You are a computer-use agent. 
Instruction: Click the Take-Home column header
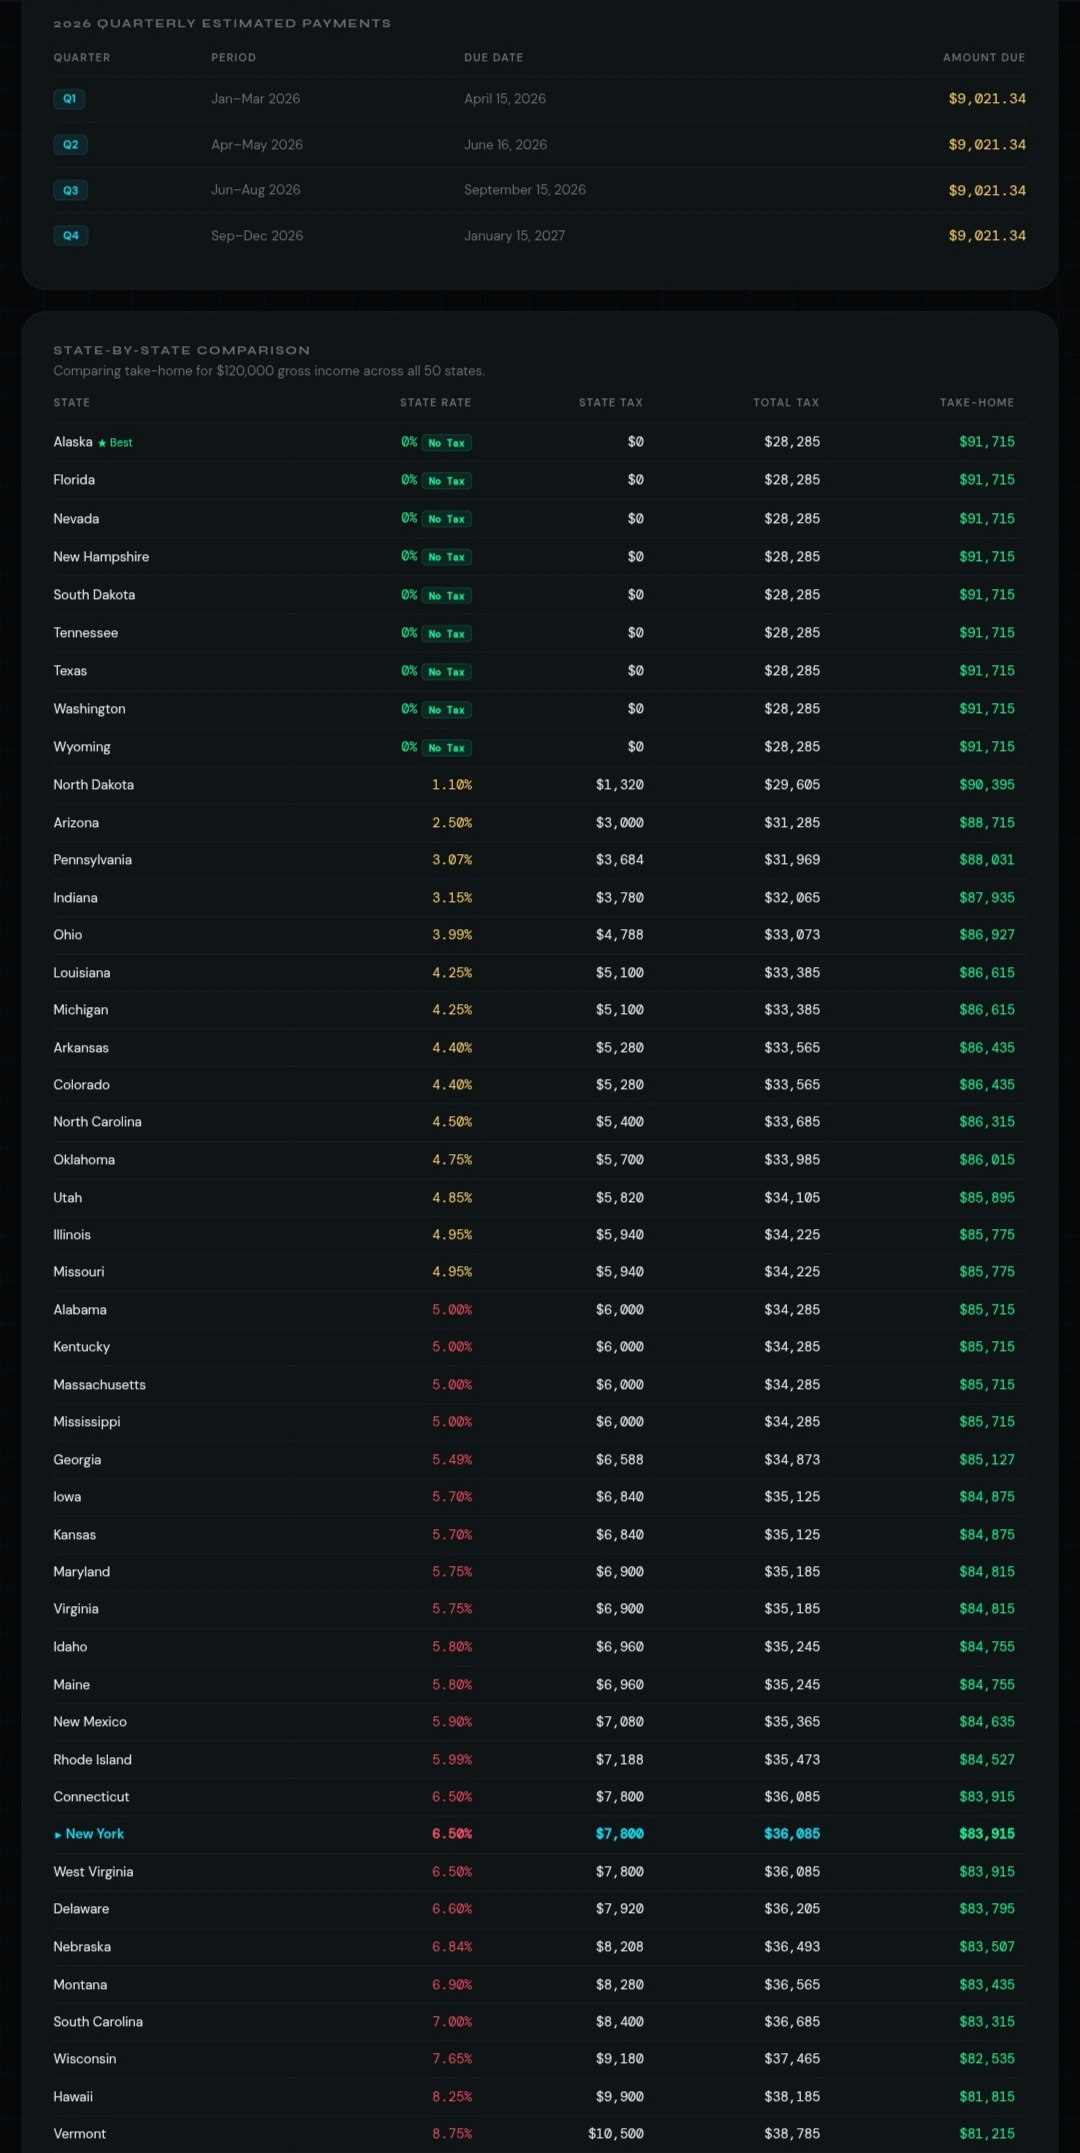click(977, 403)
